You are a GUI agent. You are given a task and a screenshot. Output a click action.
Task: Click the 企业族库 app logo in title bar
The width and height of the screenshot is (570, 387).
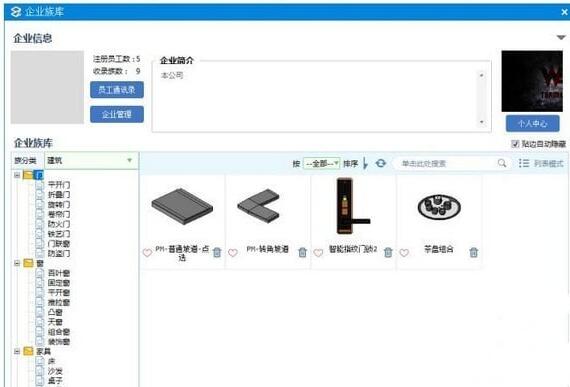tap(16, 12)
